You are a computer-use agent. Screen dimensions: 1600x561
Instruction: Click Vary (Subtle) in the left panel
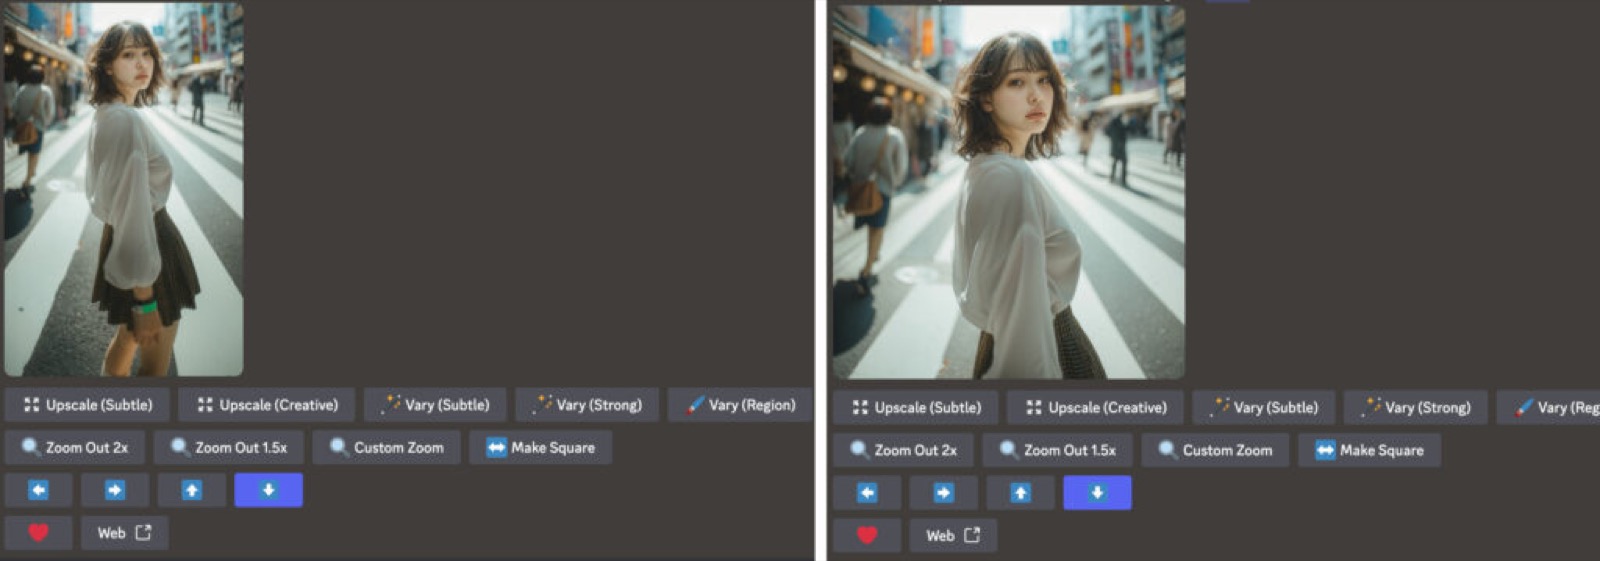pos(435,405)
